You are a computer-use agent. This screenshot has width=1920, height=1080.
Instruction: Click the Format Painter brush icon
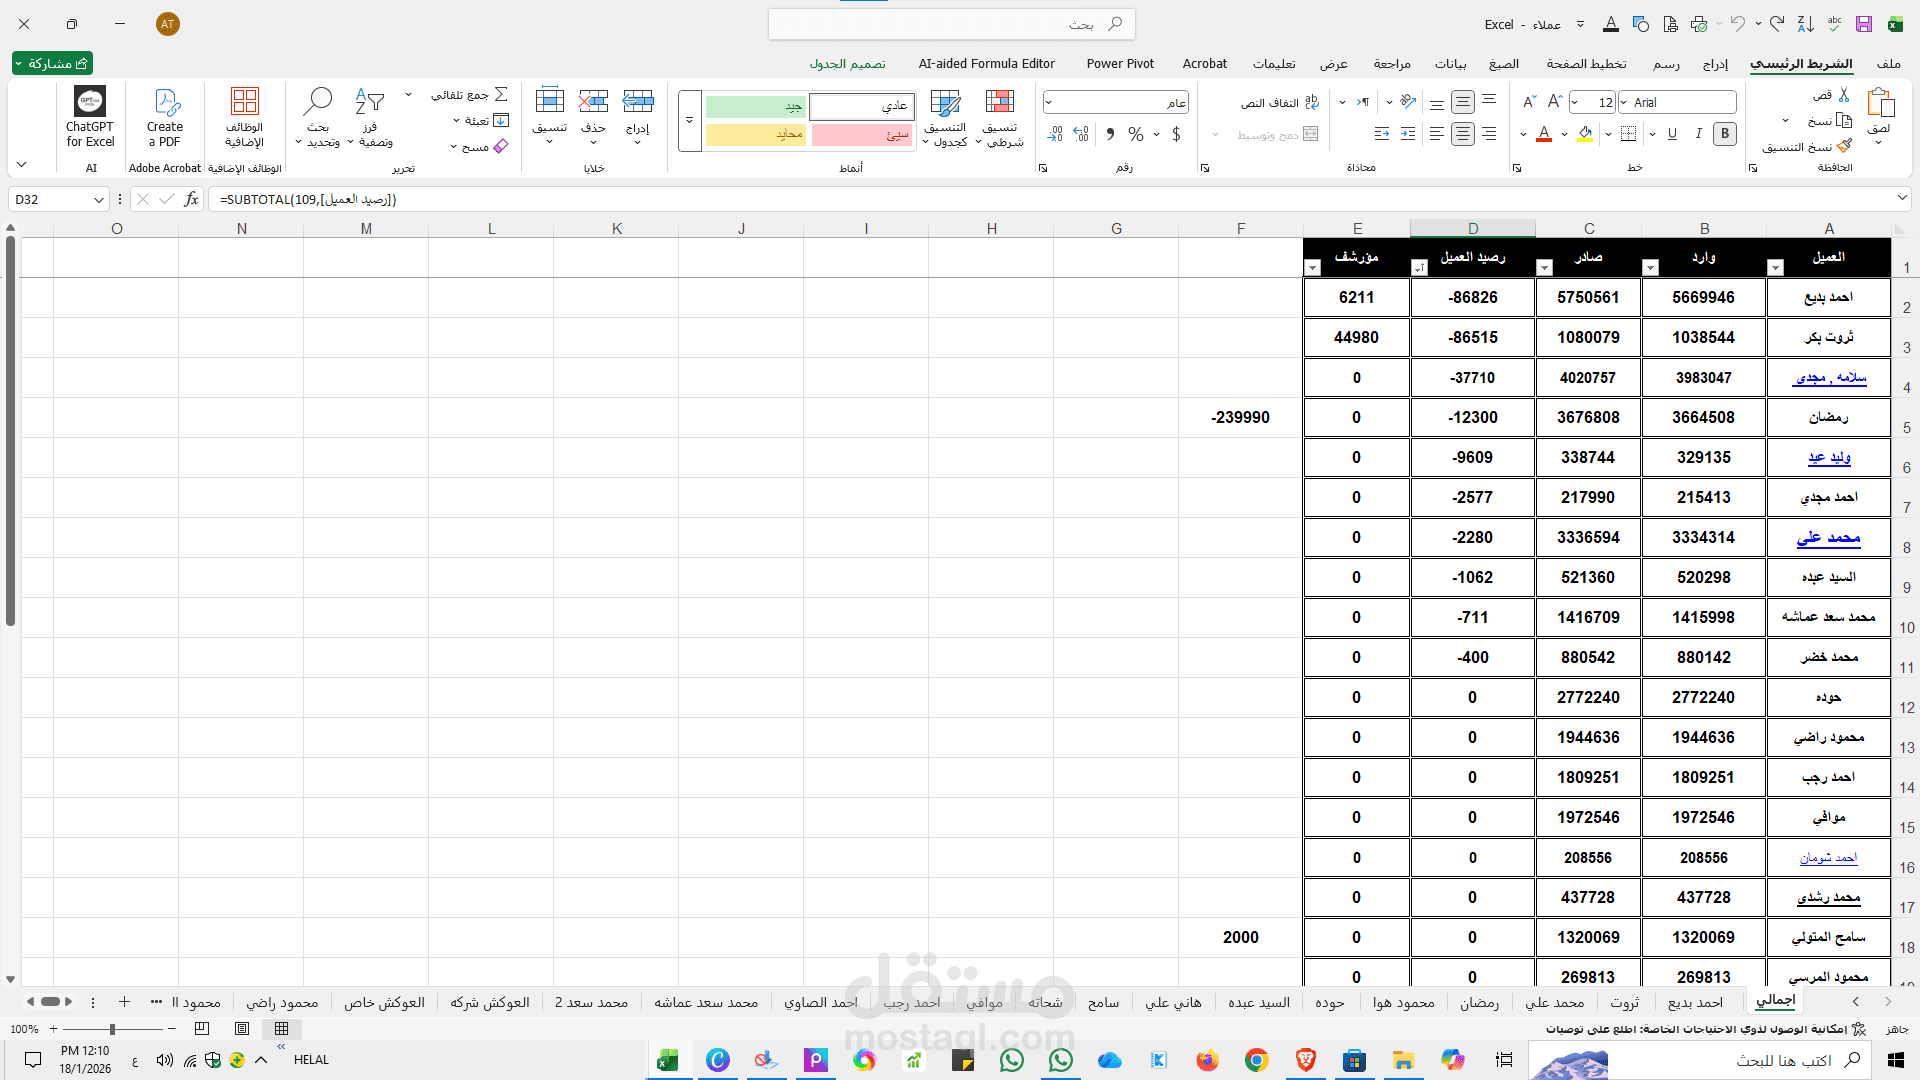[1844, 146]
